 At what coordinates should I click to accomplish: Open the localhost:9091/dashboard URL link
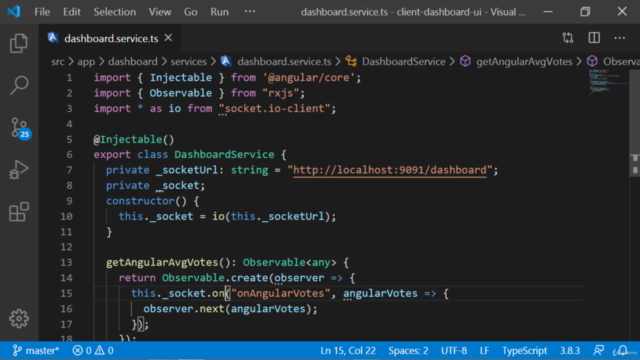coord(390,170)
